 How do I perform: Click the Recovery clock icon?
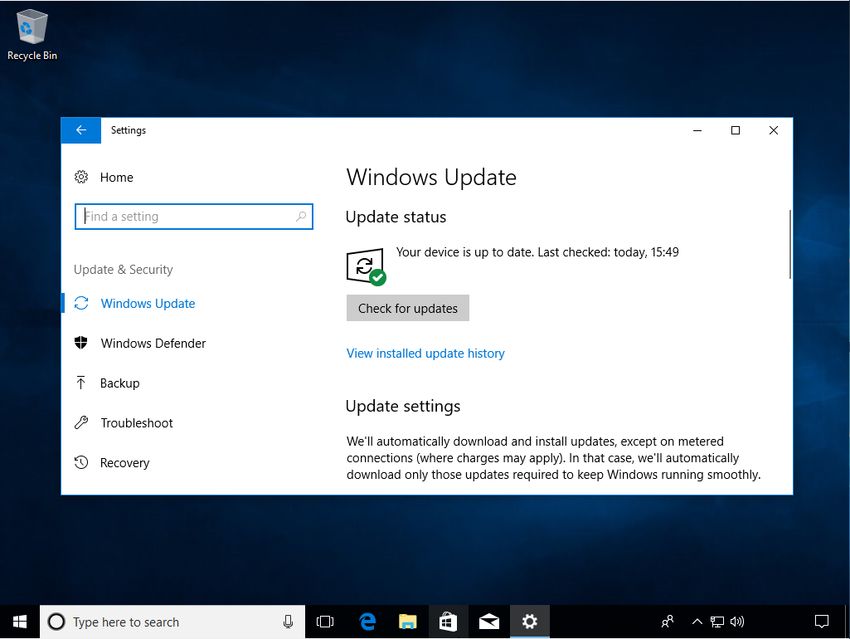coord(81,462)
